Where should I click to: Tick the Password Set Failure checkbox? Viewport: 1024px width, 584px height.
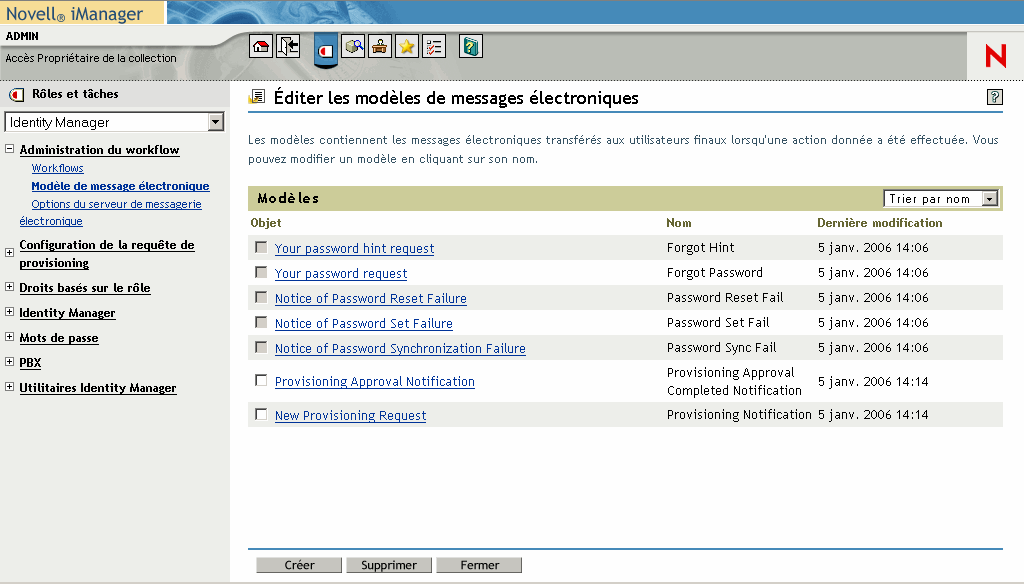pos(261,322)
